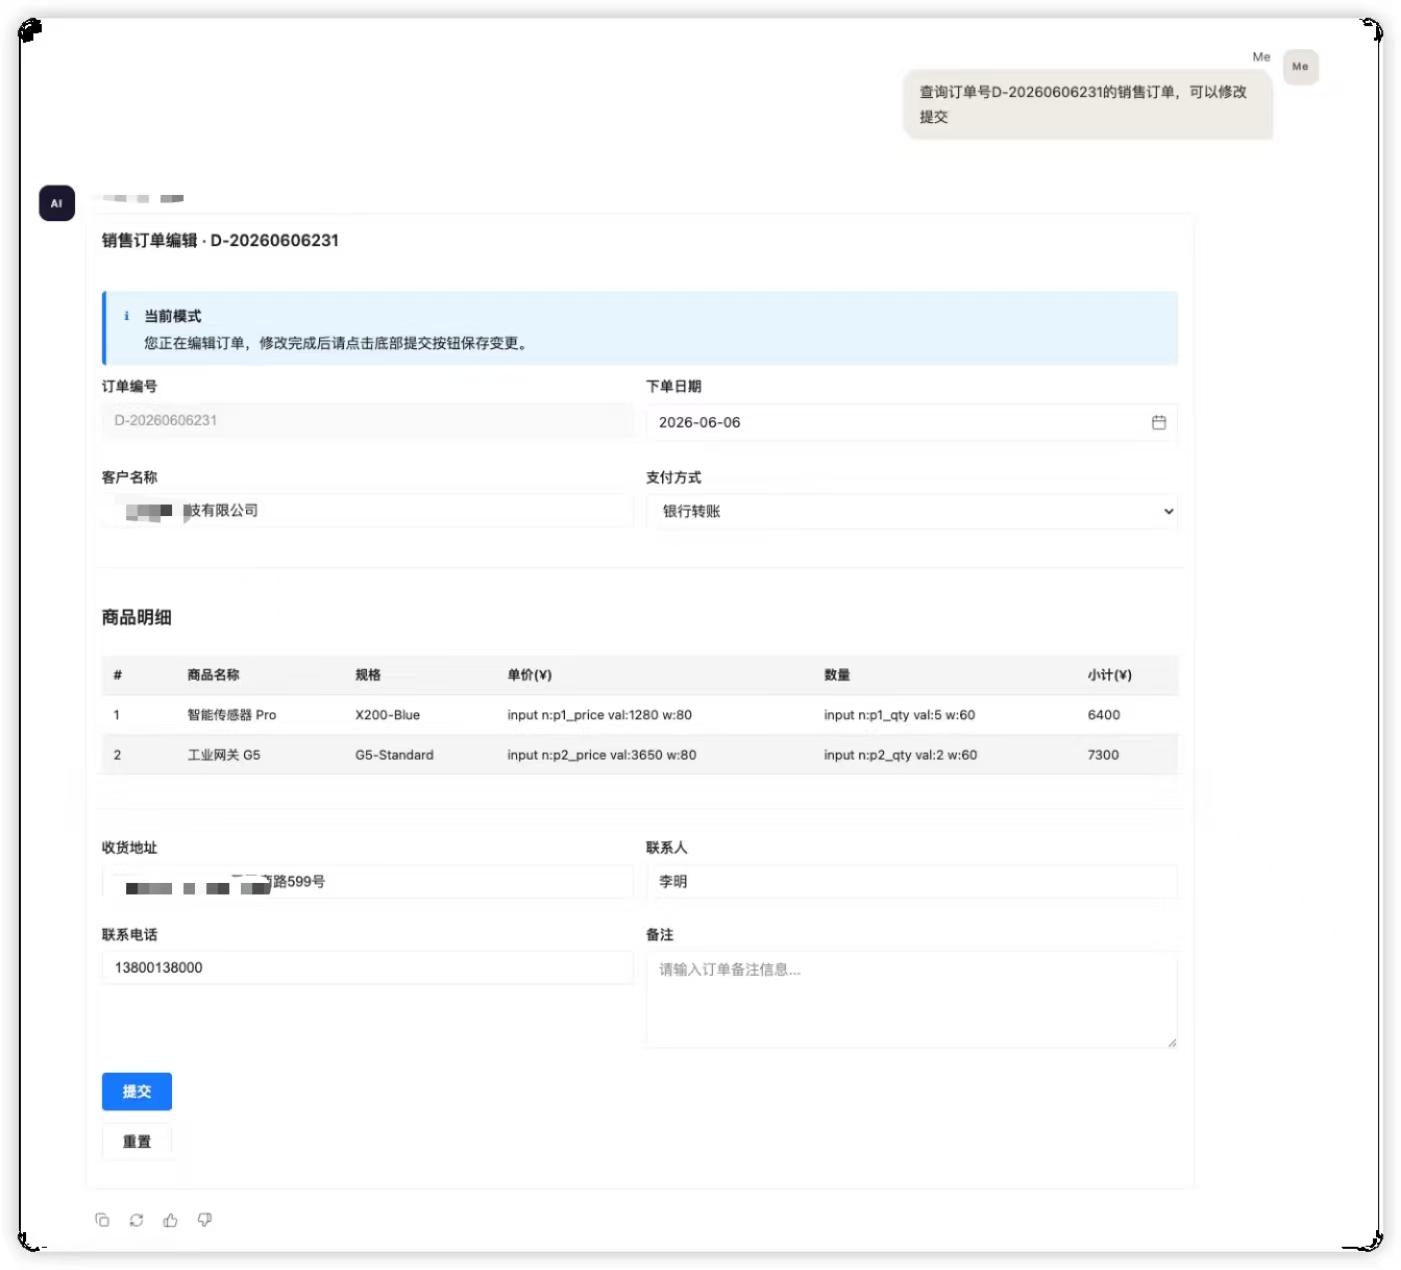
Task: Click the regenerate response icon
Action: (136, 1219)
